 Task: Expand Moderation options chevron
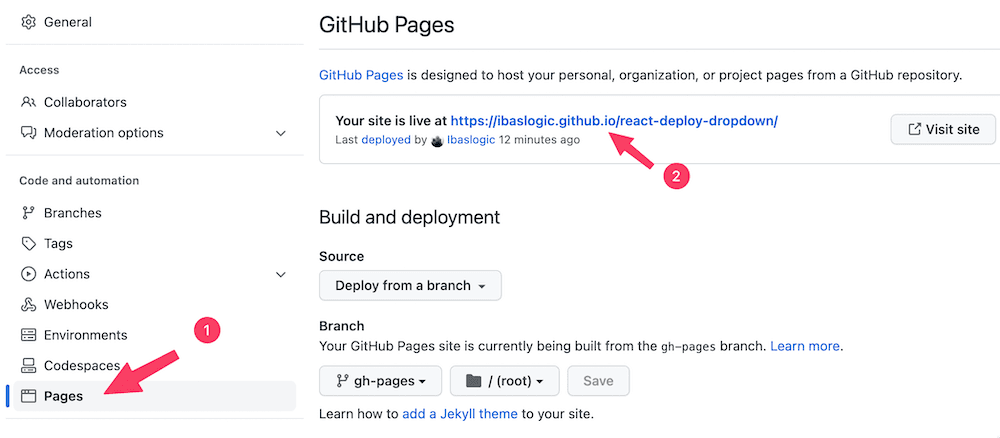tap(280, 133)
